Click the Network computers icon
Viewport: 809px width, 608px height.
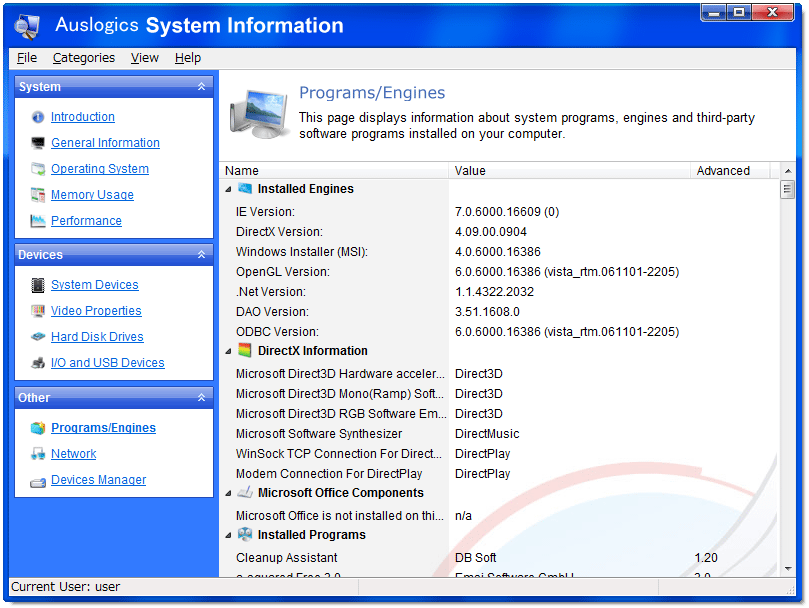point(38,454)
